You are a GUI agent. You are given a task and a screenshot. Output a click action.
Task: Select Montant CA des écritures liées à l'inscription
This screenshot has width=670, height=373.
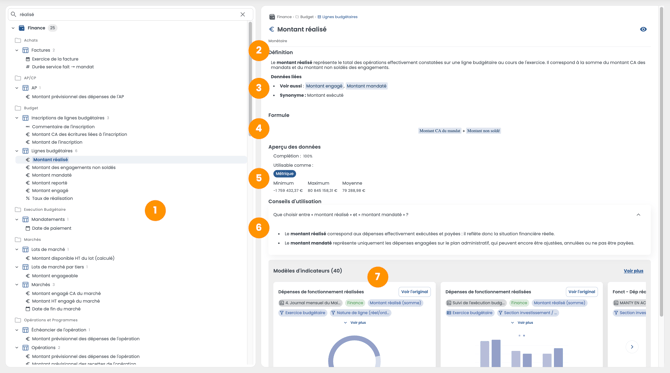click(79, 134)
